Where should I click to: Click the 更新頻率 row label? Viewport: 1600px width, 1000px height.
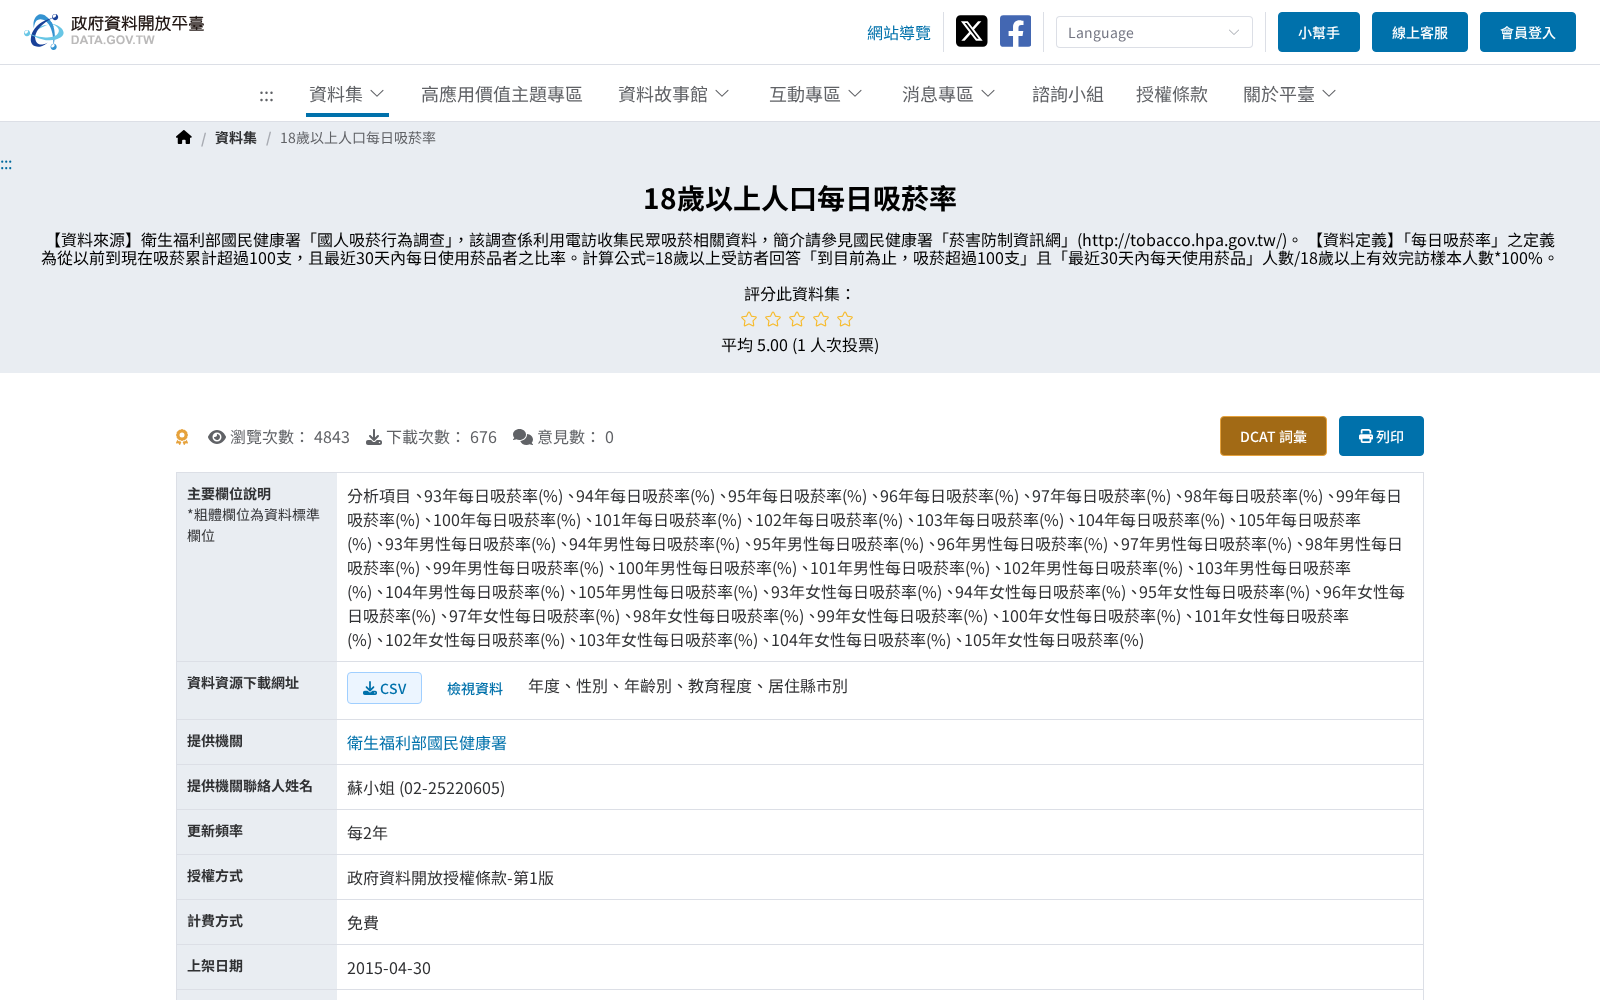tap(215, 831)
